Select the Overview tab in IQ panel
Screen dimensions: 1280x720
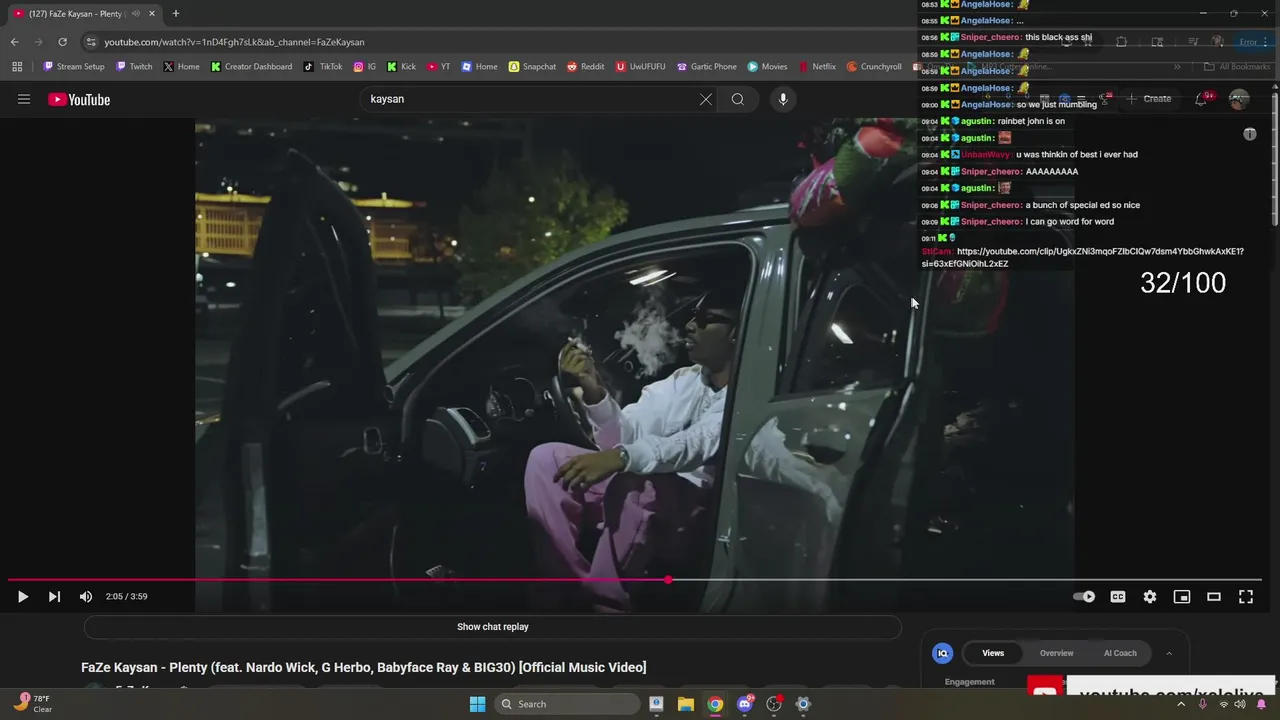1056,653
